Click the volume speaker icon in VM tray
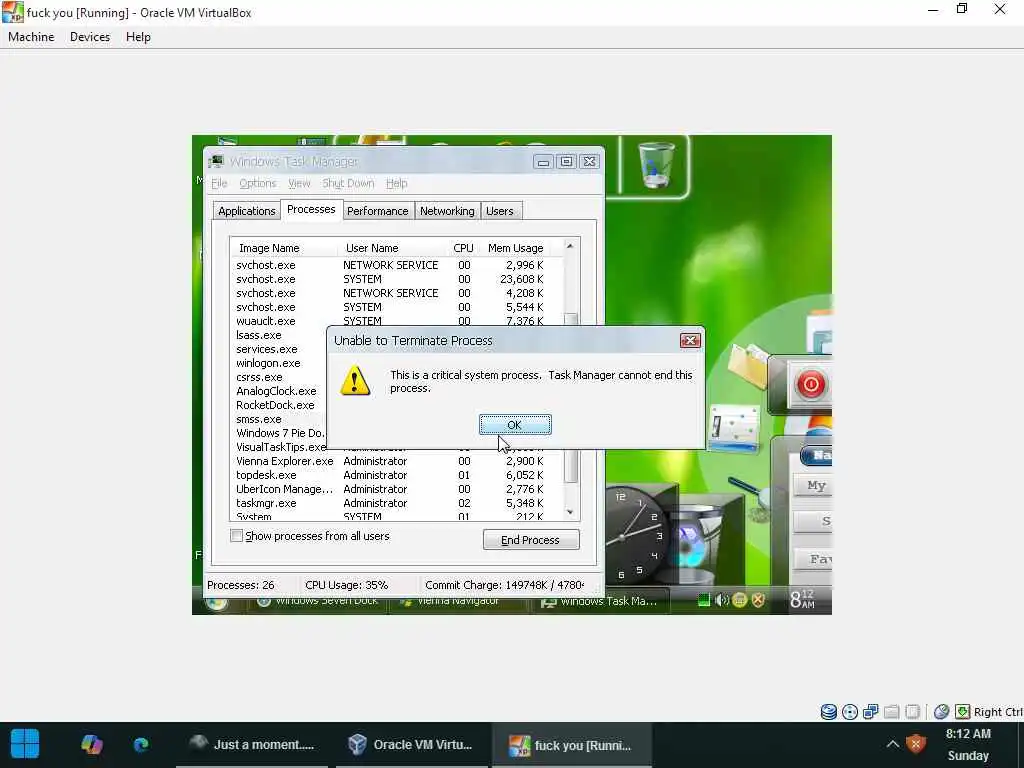 [722, 600]
